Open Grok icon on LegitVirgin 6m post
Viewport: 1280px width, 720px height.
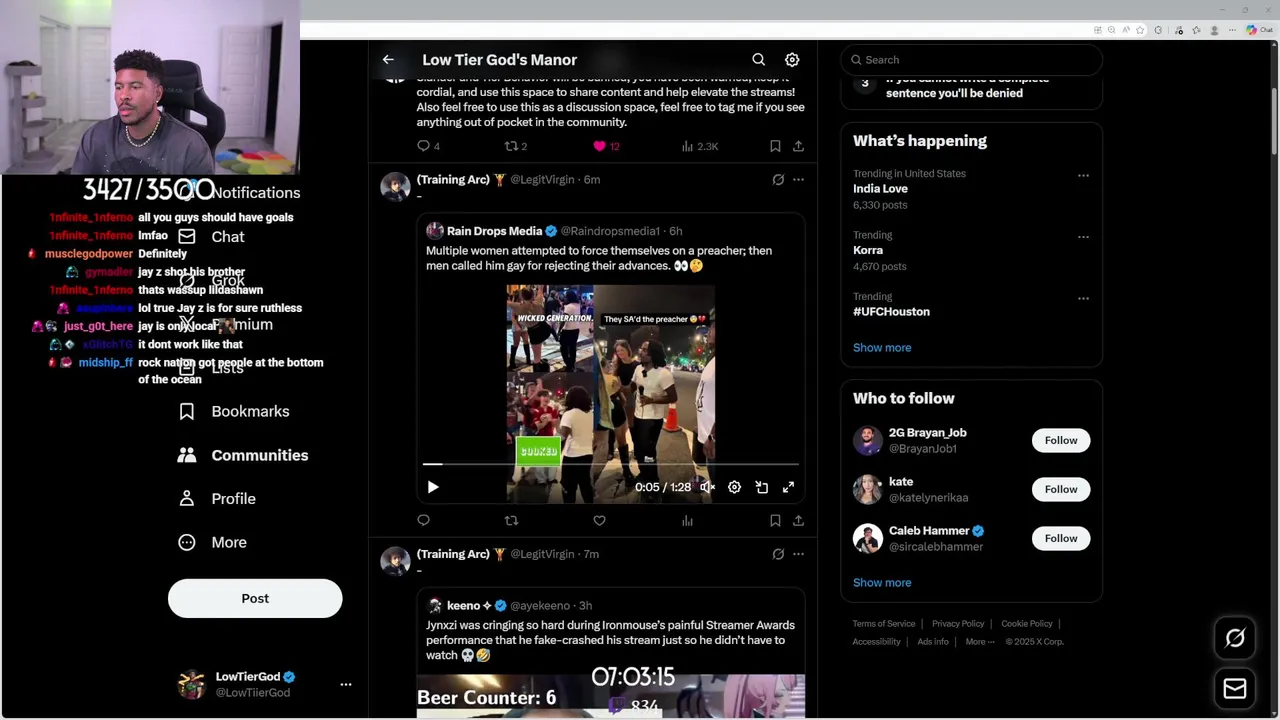[778, 180]
